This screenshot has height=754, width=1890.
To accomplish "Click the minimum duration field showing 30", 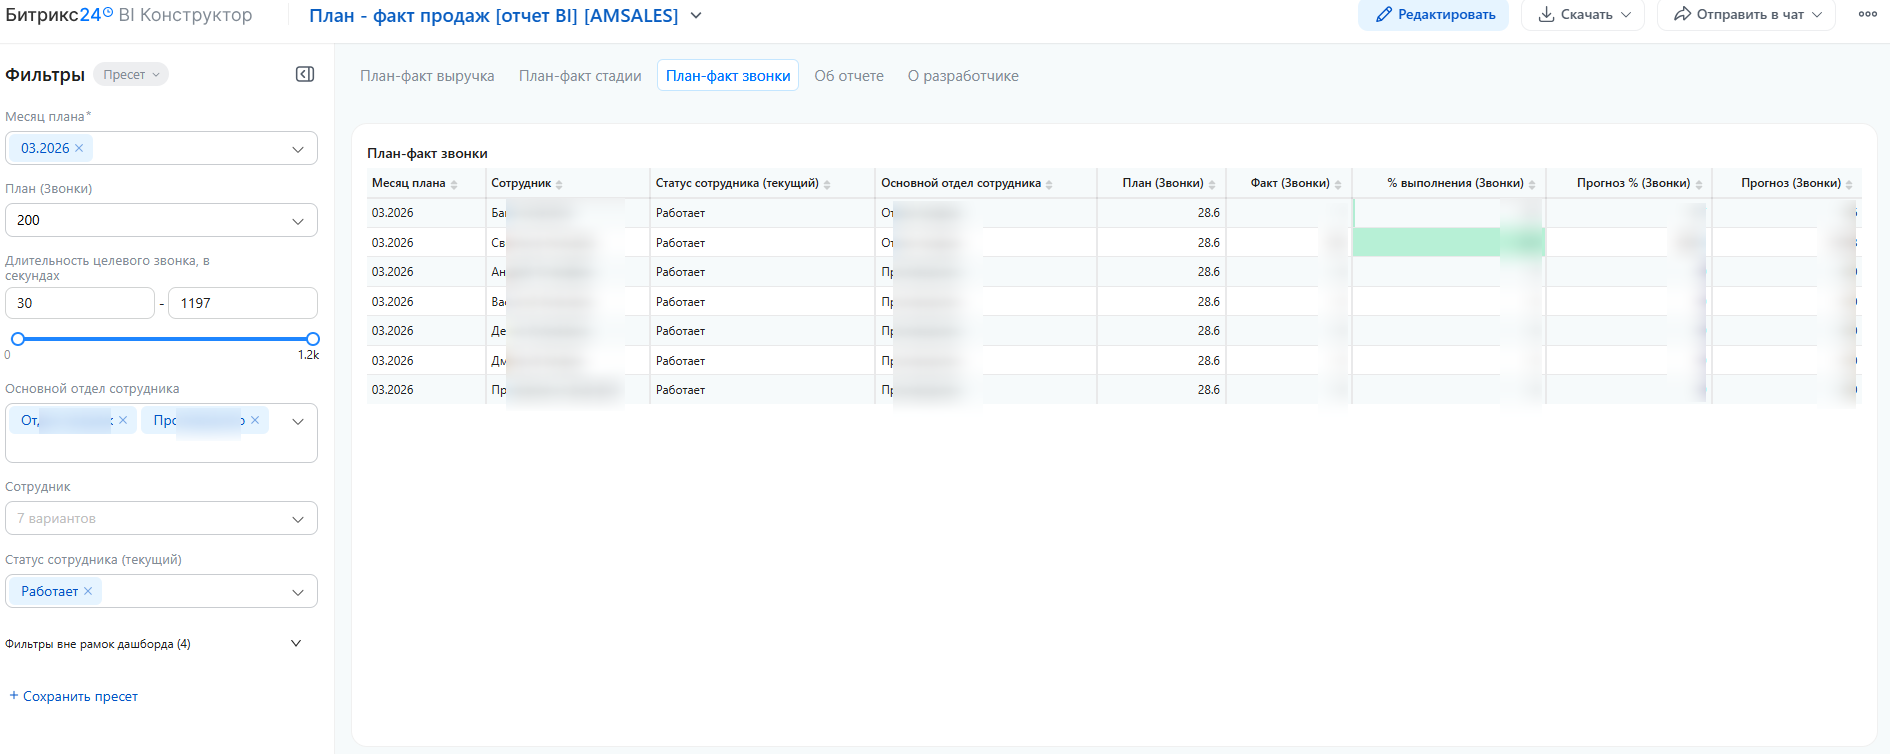I will point(80,303).
